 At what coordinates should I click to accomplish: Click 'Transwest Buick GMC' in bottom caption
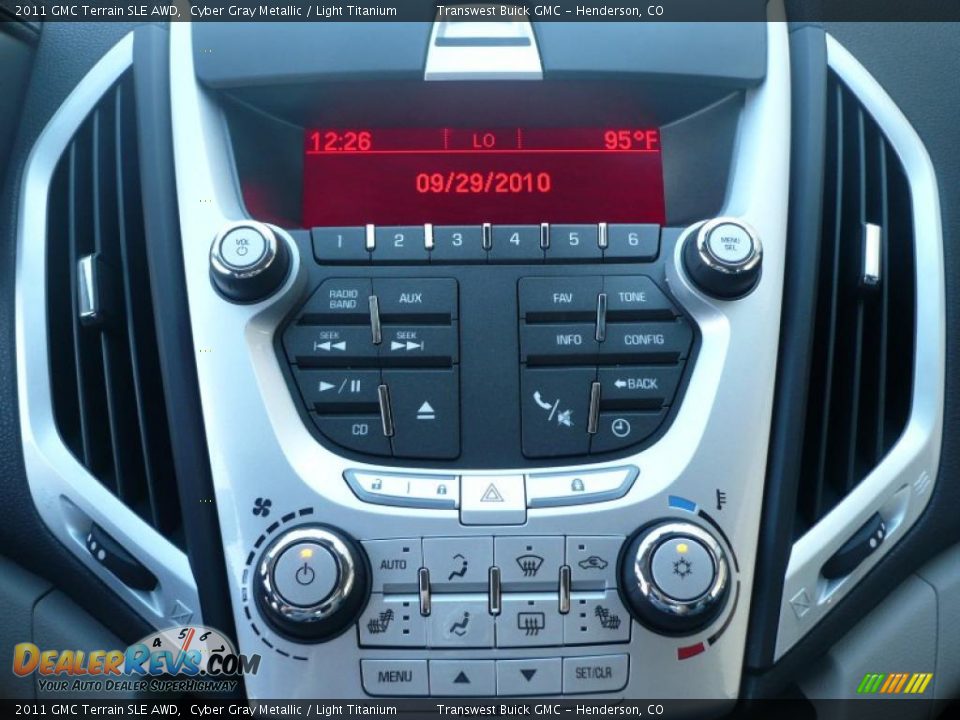(x=499, y=710)
